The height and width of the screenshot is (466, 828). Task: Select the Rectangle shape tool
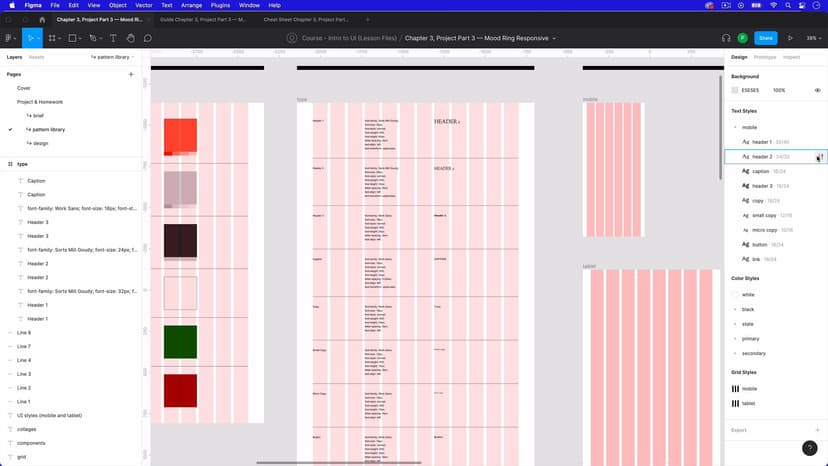[72, 38]
